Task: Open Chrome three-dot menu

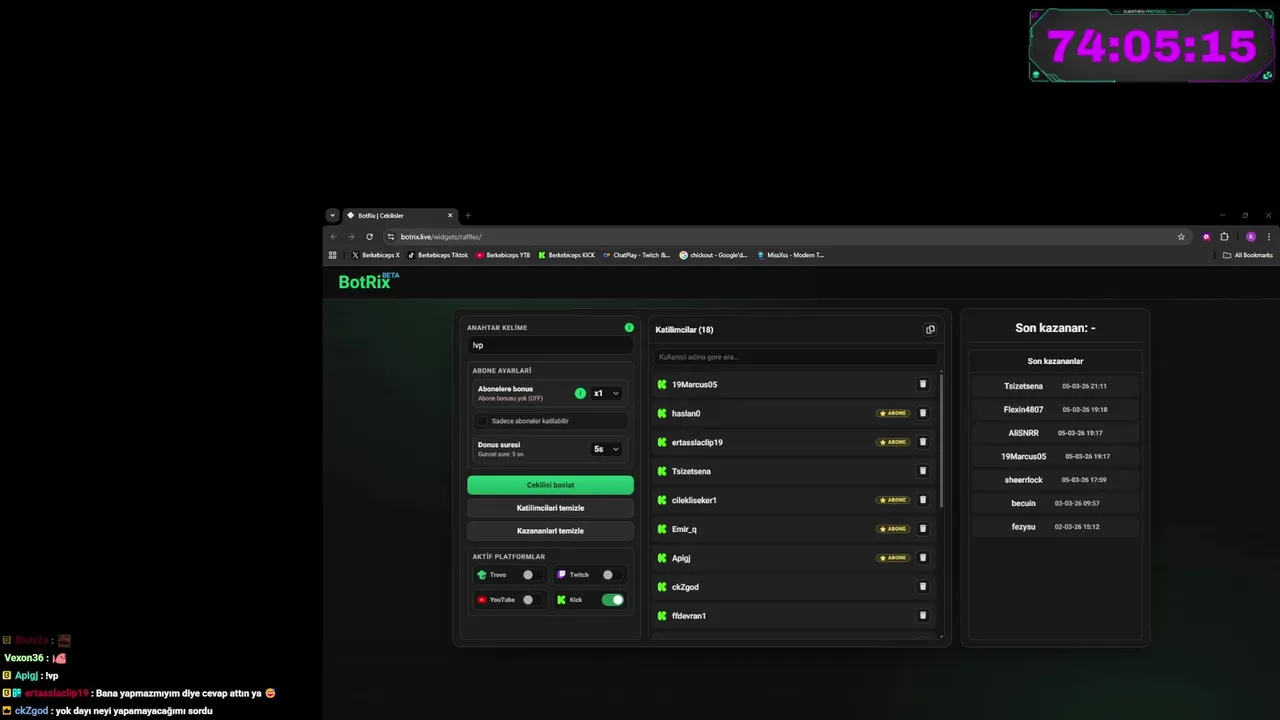Action: 1269,237
